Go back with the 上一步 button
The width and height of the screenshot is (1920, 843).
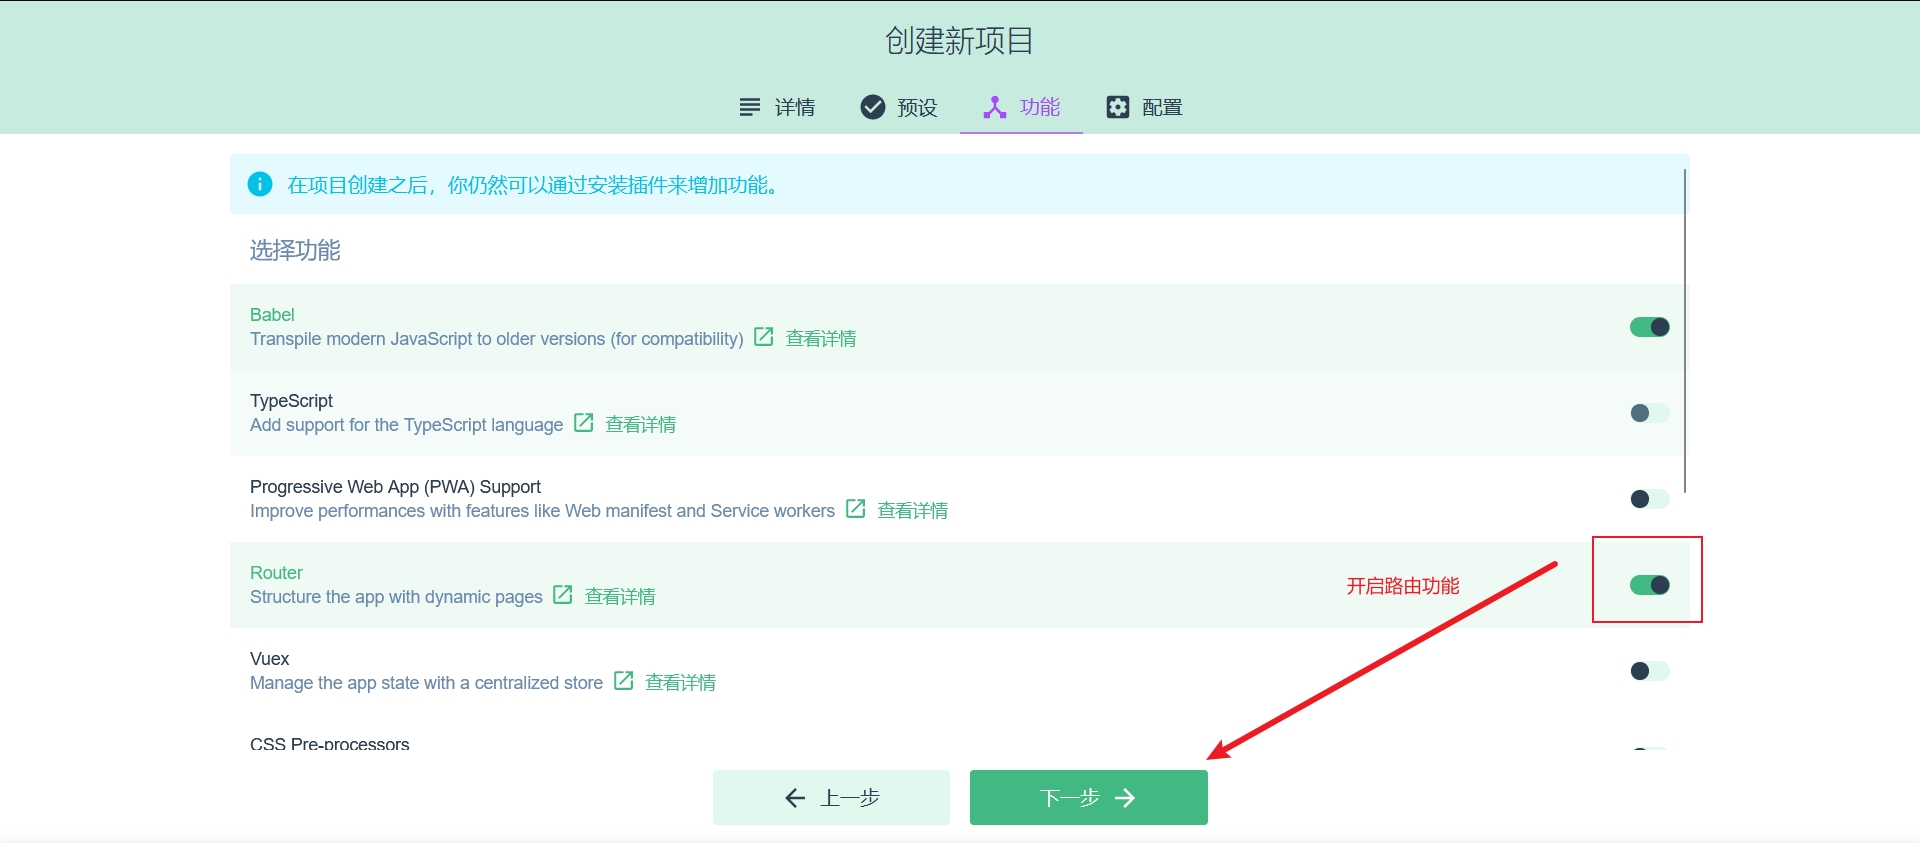831,797
